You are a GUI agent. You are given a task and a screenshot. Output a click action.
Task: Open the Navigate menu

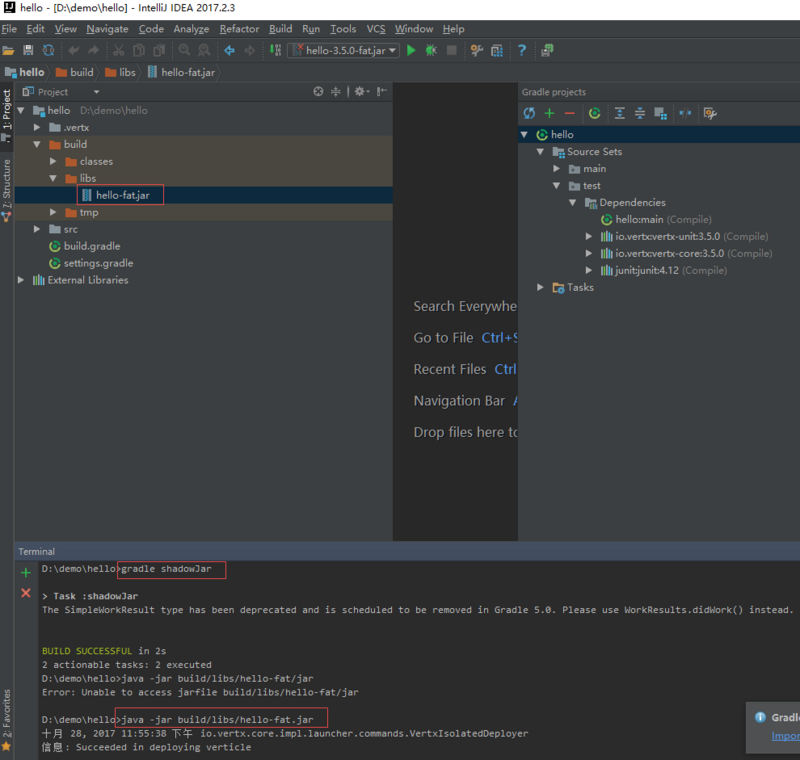coord(107,29)
